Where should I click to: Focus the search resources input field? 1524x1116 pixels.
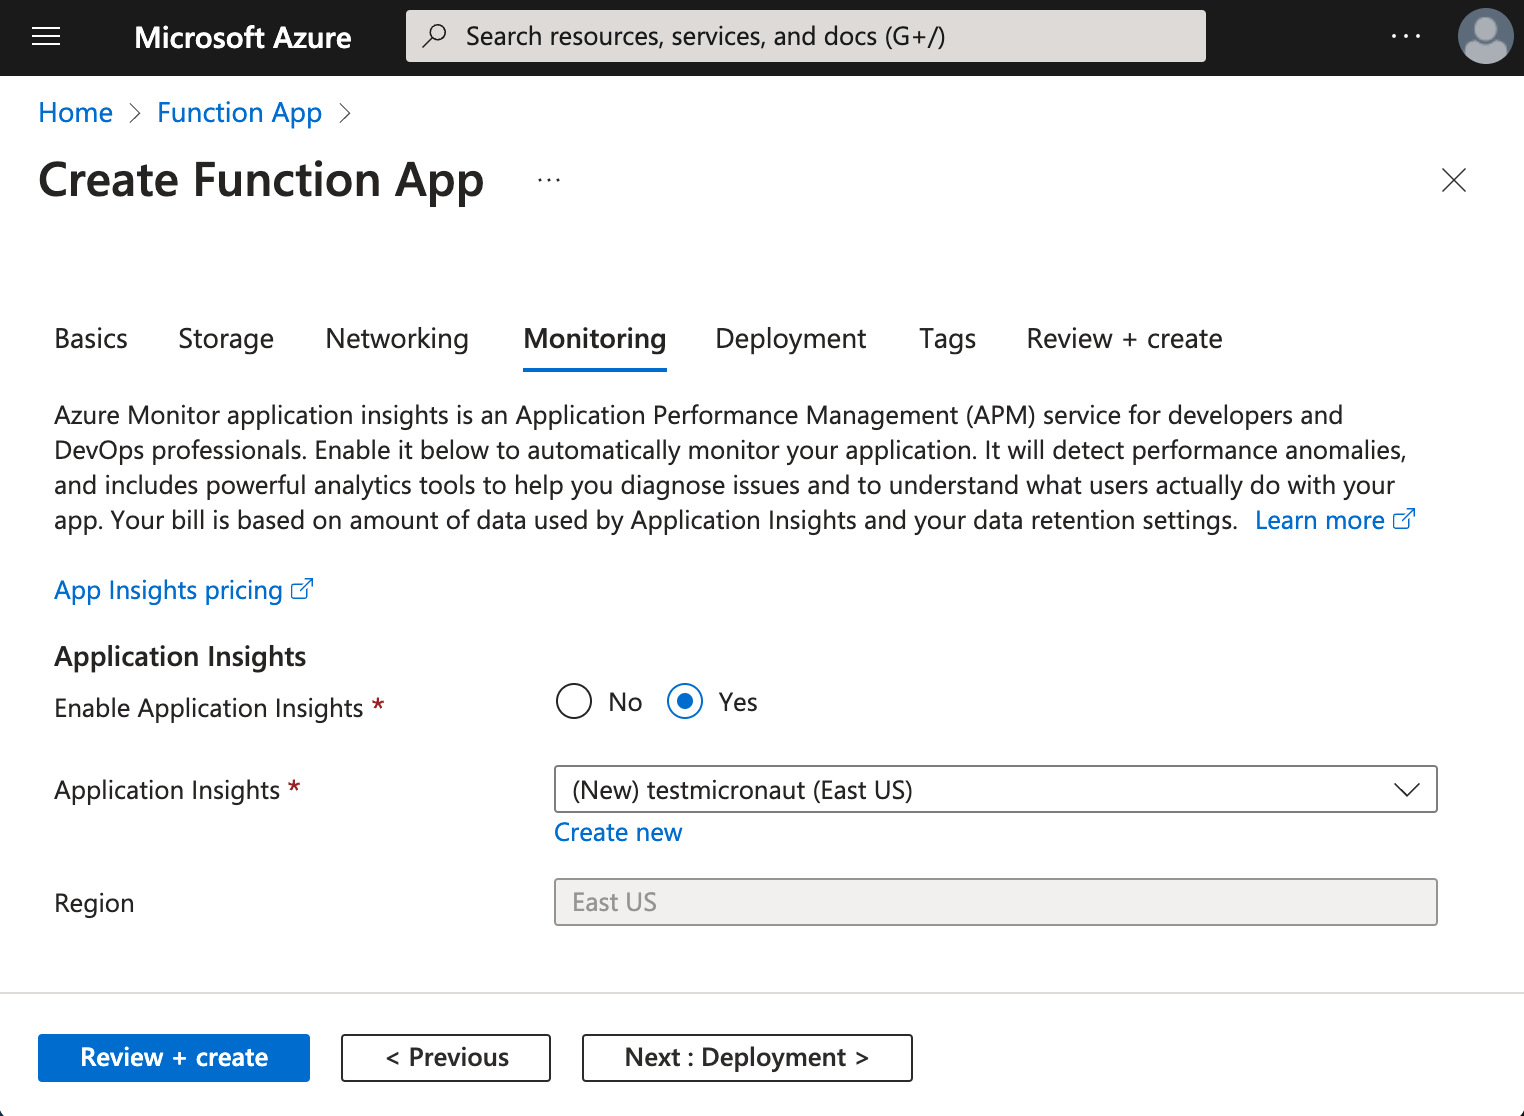pyautogui.click(x=805, y=36)
